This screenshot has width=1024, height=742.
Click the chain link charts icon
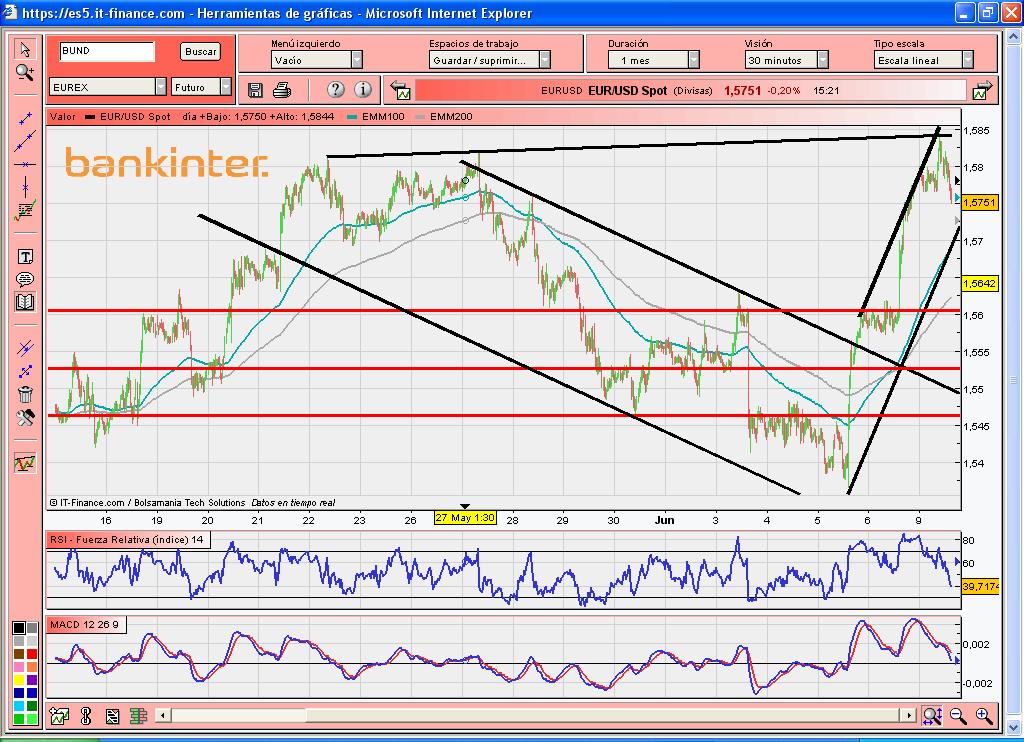click(86, 717)
